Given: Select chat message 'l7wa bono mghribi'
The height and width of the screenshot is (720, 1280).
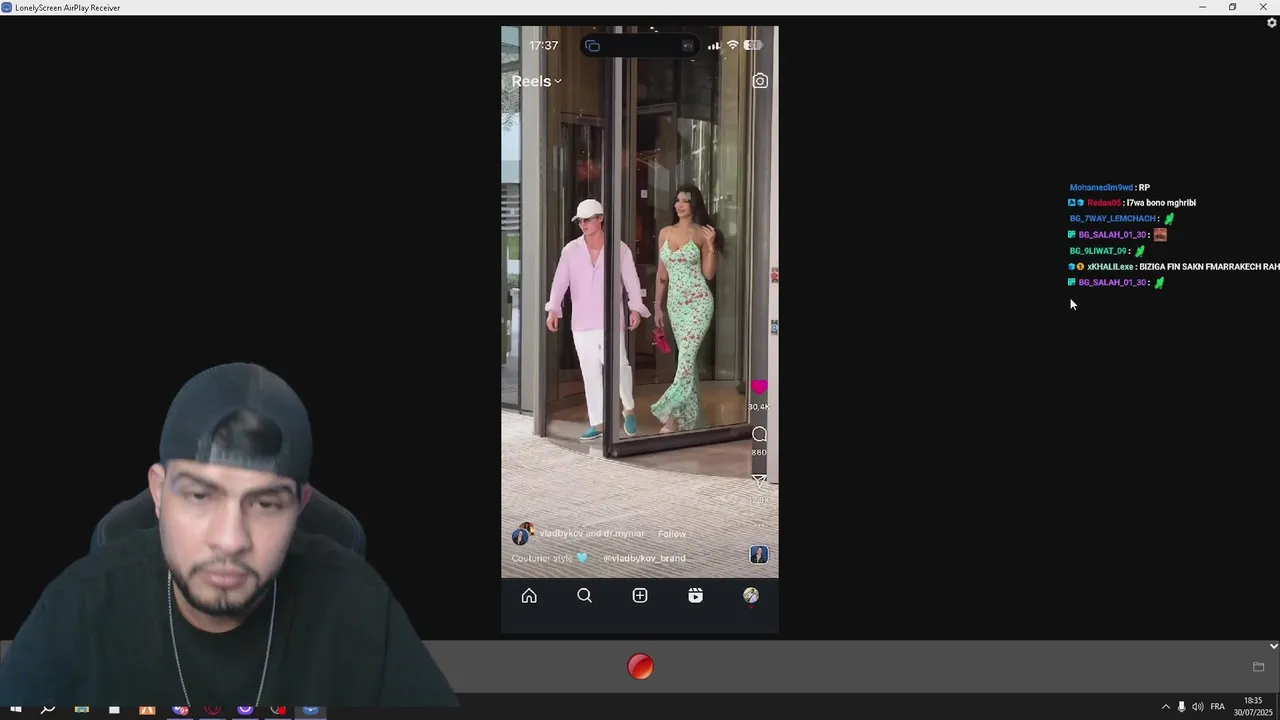Looking at the screenshot, I should [x=1161, y=203].
